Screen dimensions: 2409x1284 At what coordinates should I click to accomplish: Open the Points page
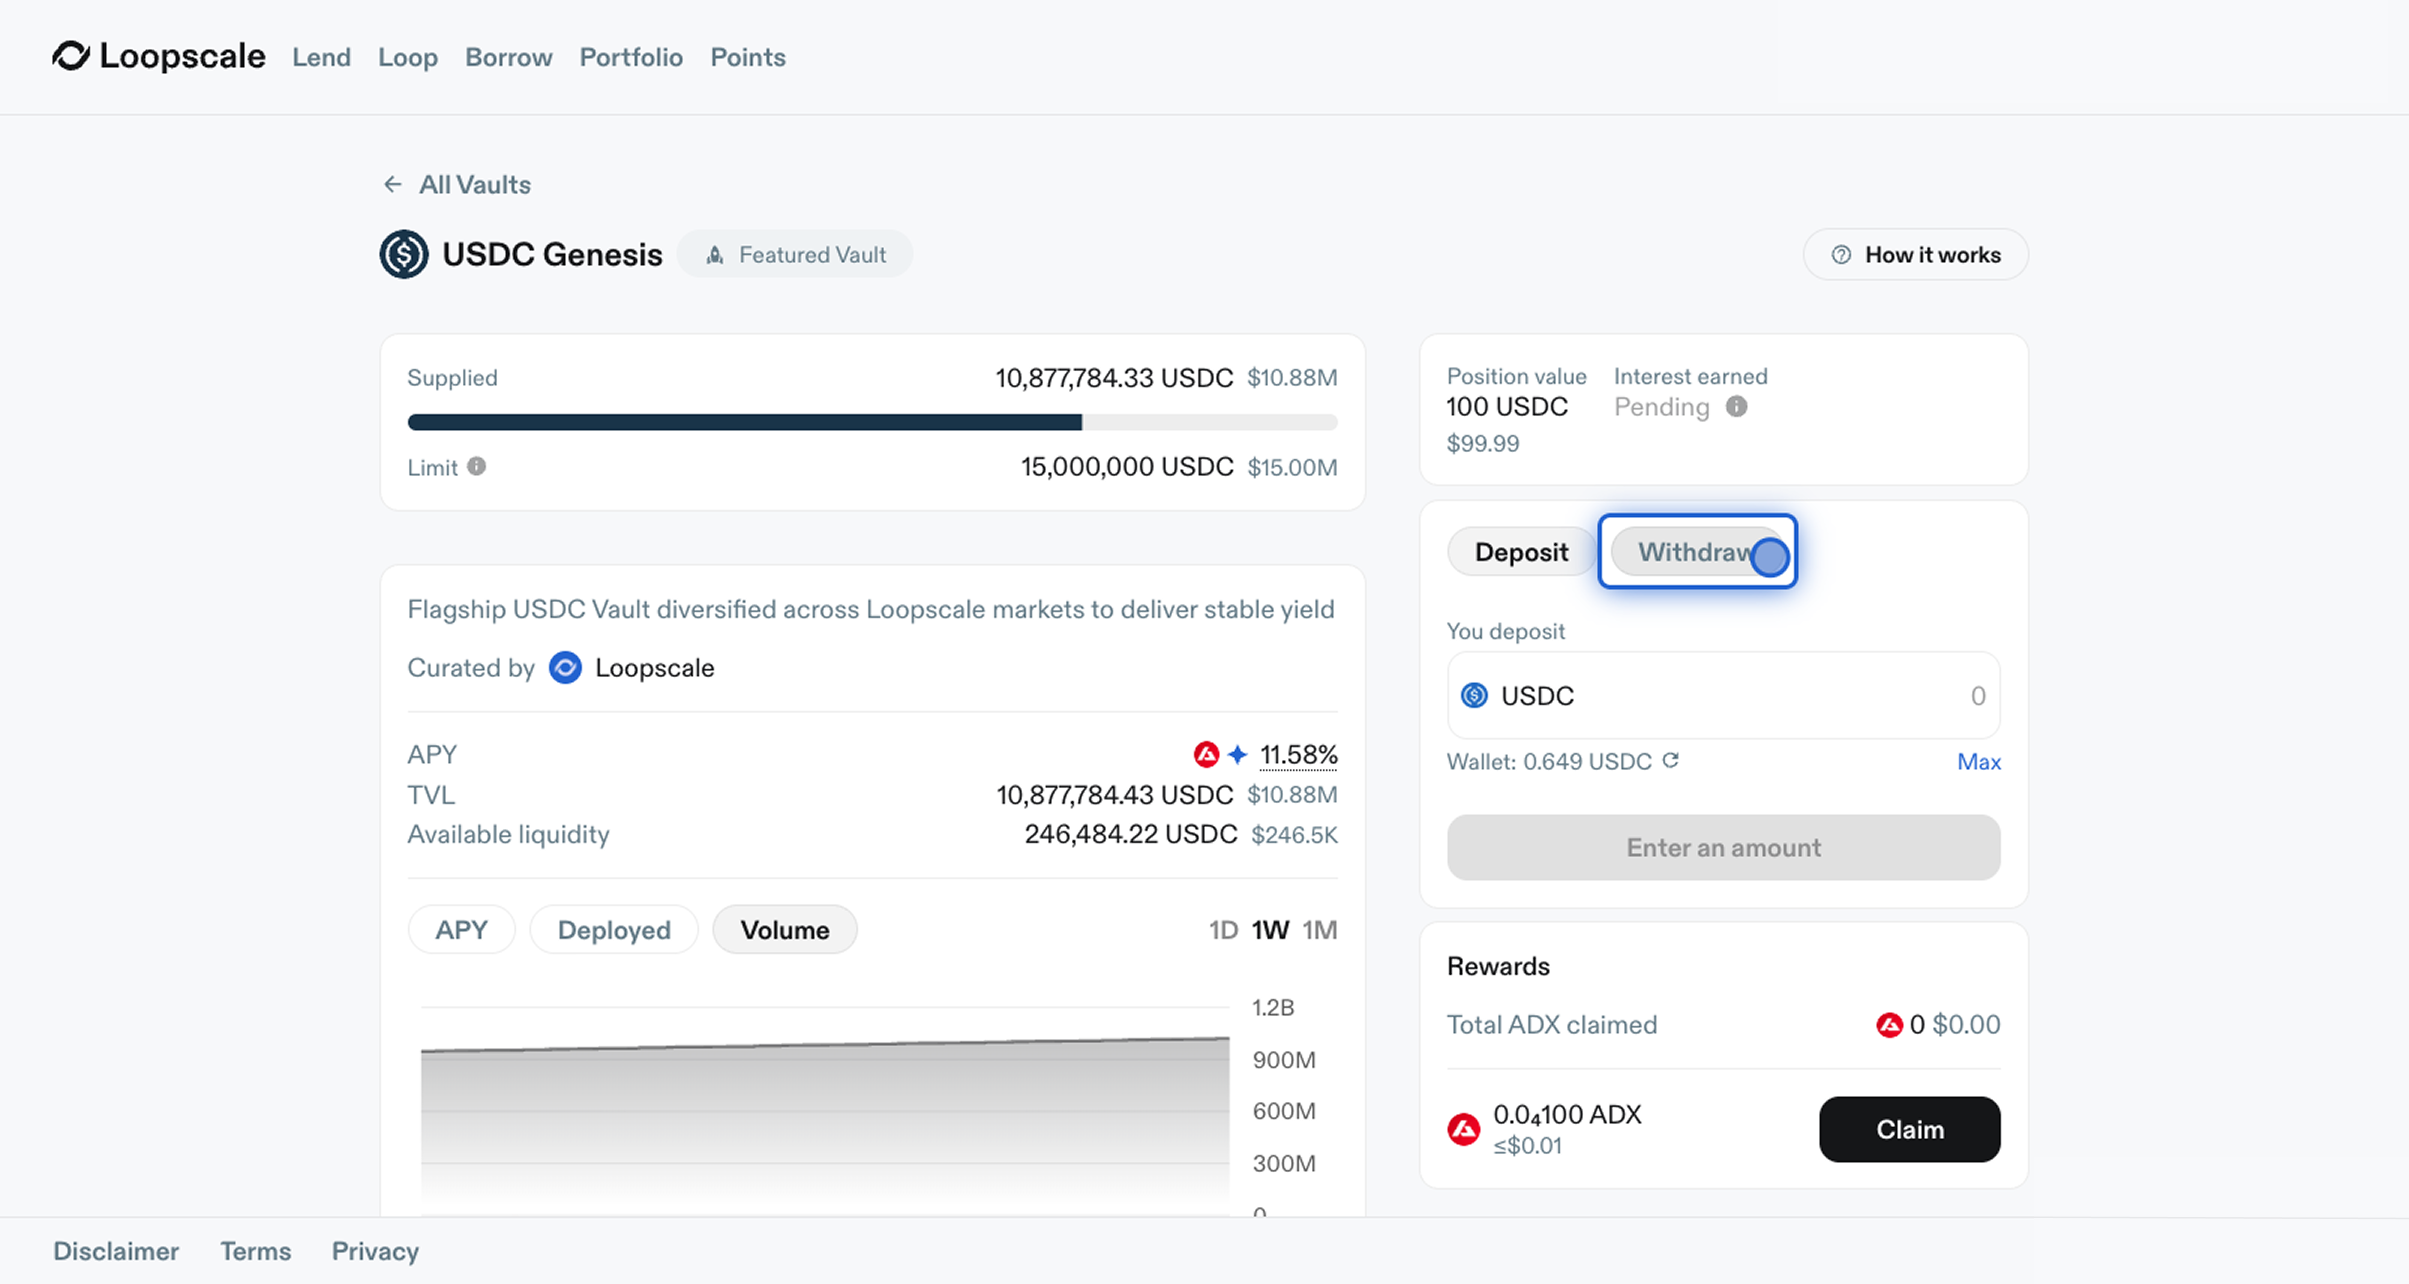[748, 57]
